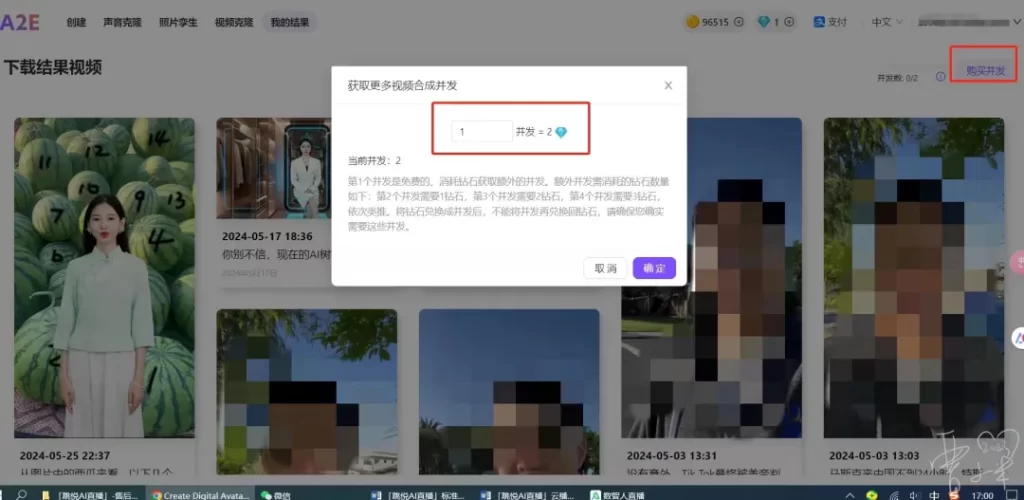Click the 取消 button in dialog
This screenshot has width=1024, height=500.
605,268
